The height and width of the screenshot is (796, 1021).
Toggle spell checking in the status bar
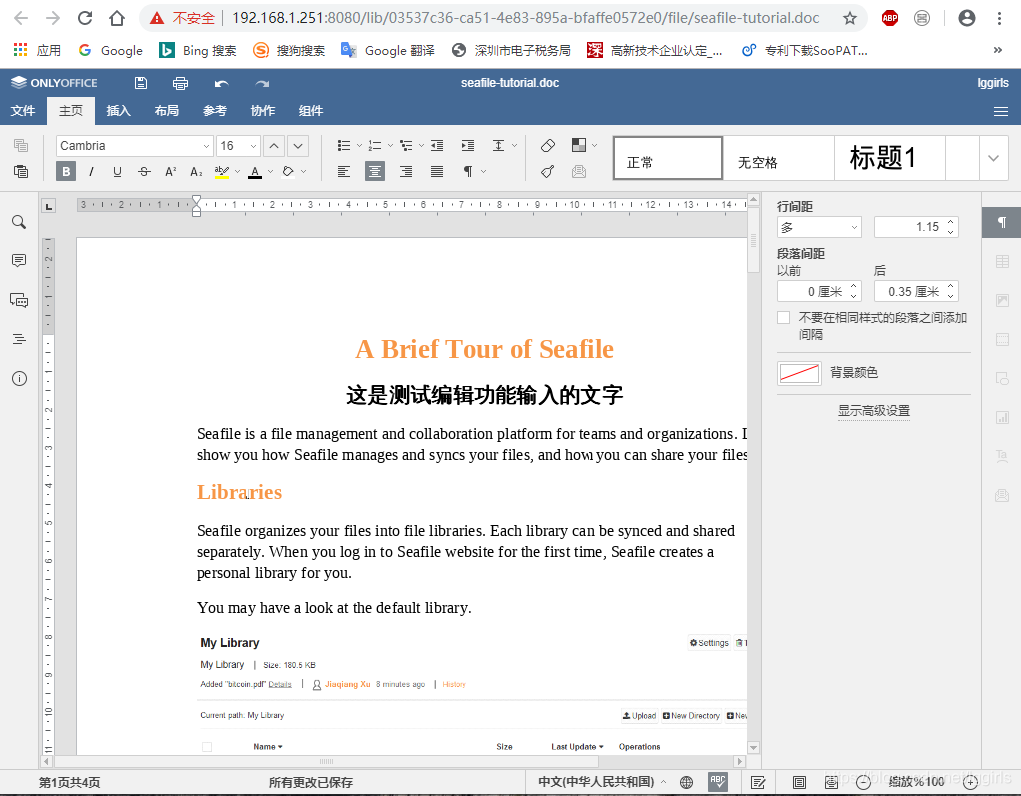tap(718, 782)
